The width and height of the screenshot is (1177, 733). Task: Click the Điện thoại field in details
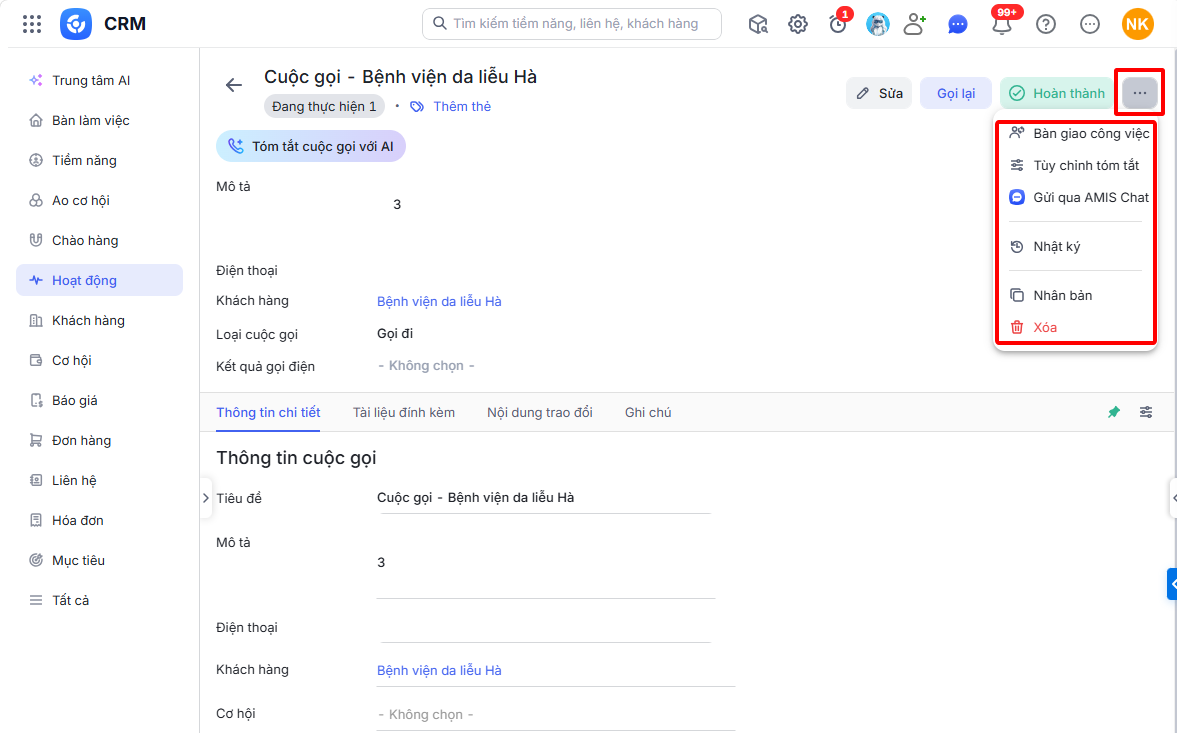pos(545,628)
